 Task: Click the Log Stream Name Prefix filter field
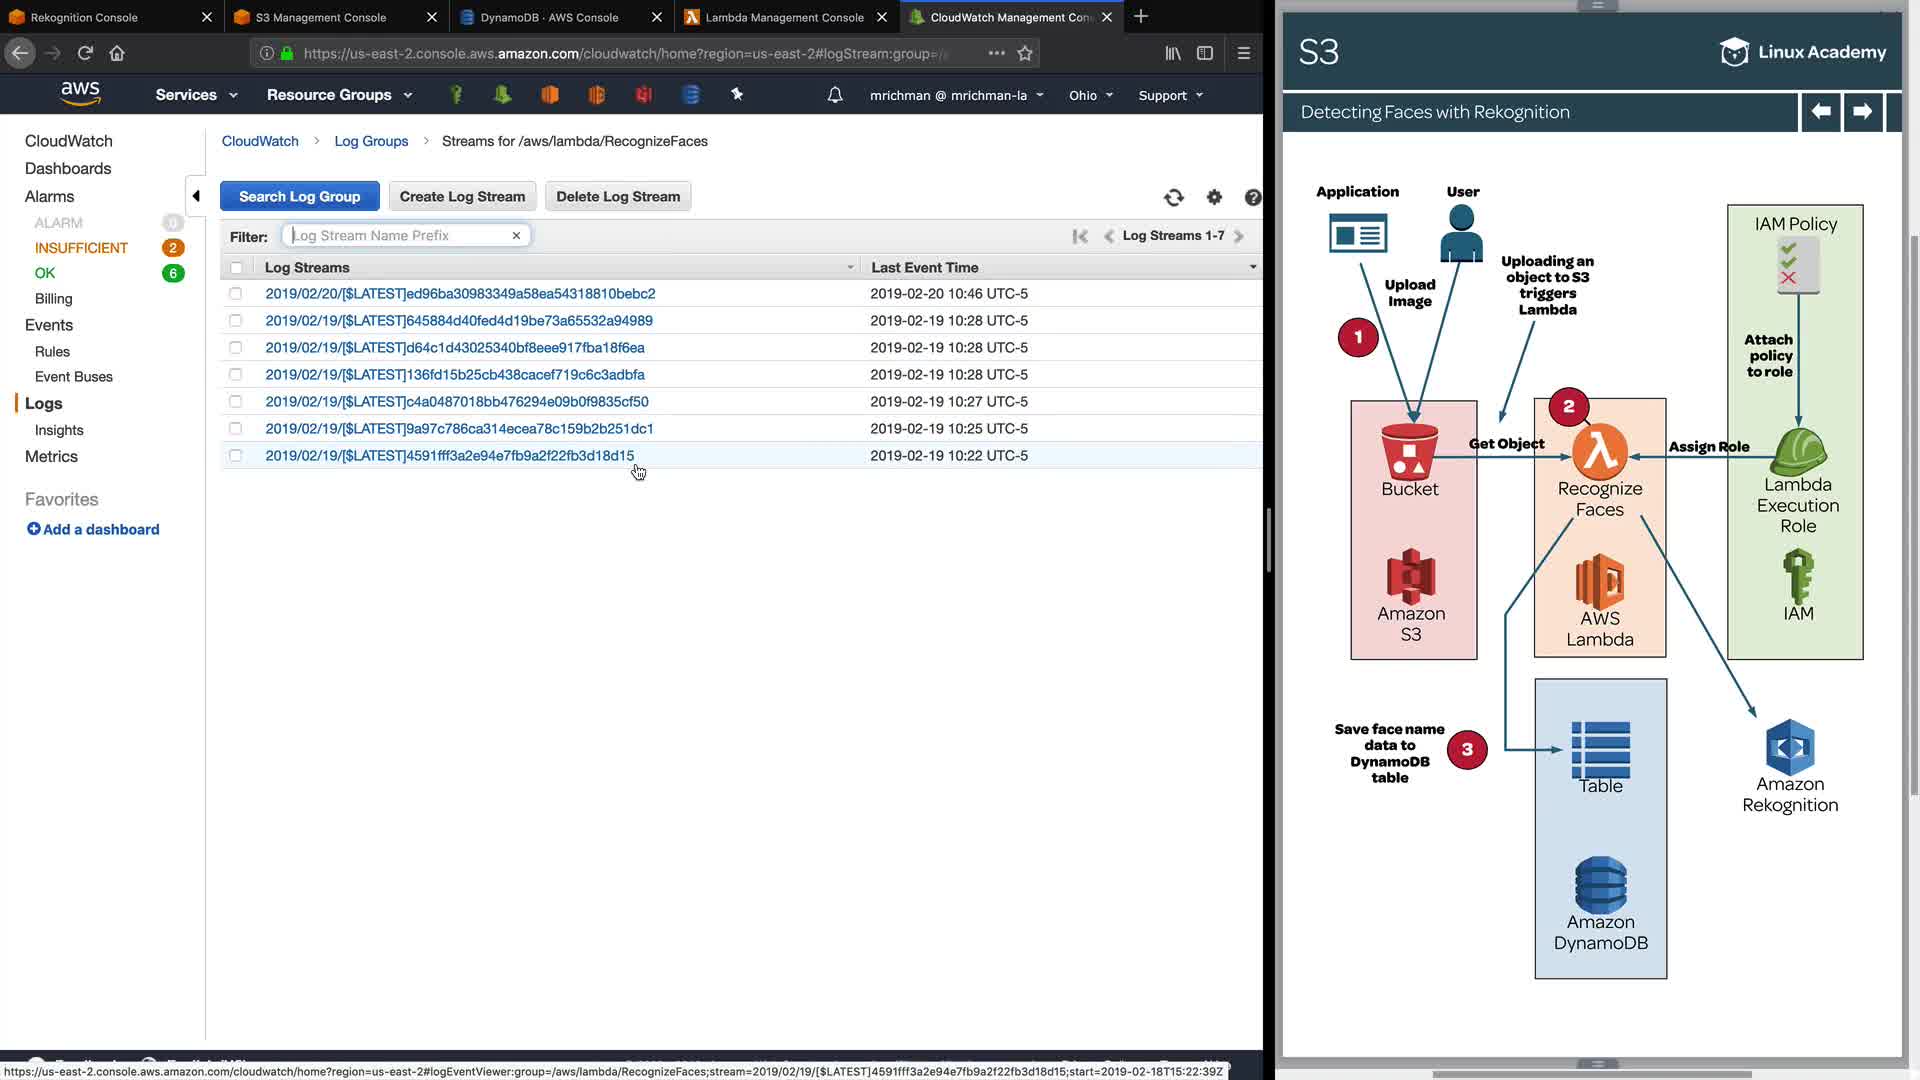pos(400,236)
